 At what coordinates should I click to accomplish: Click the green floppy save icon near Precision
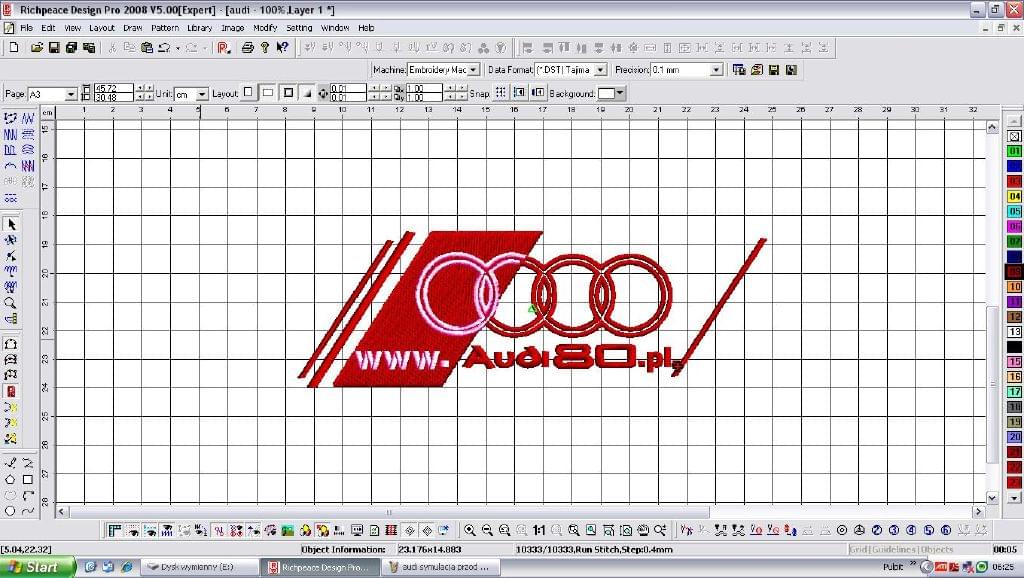click(x=774, y=70)
